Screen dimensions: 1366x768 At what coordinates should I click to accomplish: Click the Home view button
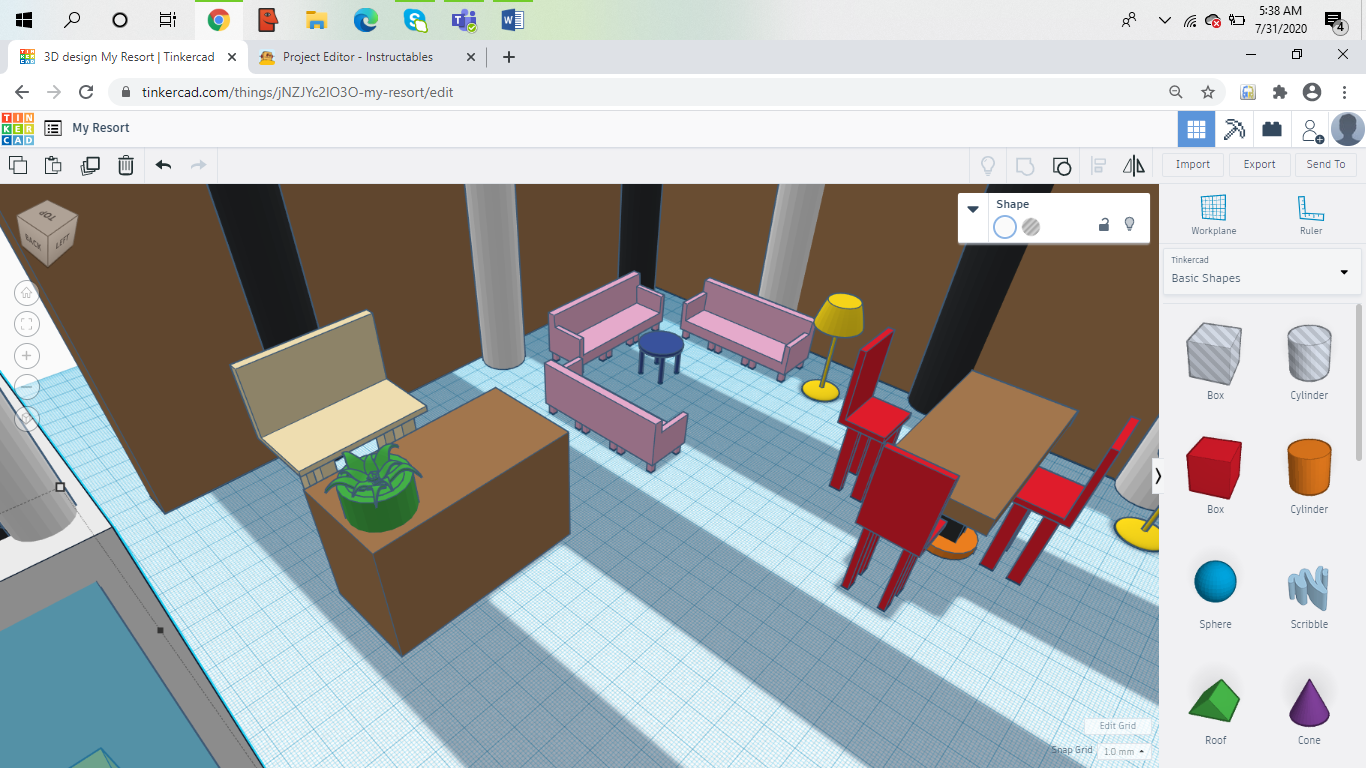tap(27, 292)
